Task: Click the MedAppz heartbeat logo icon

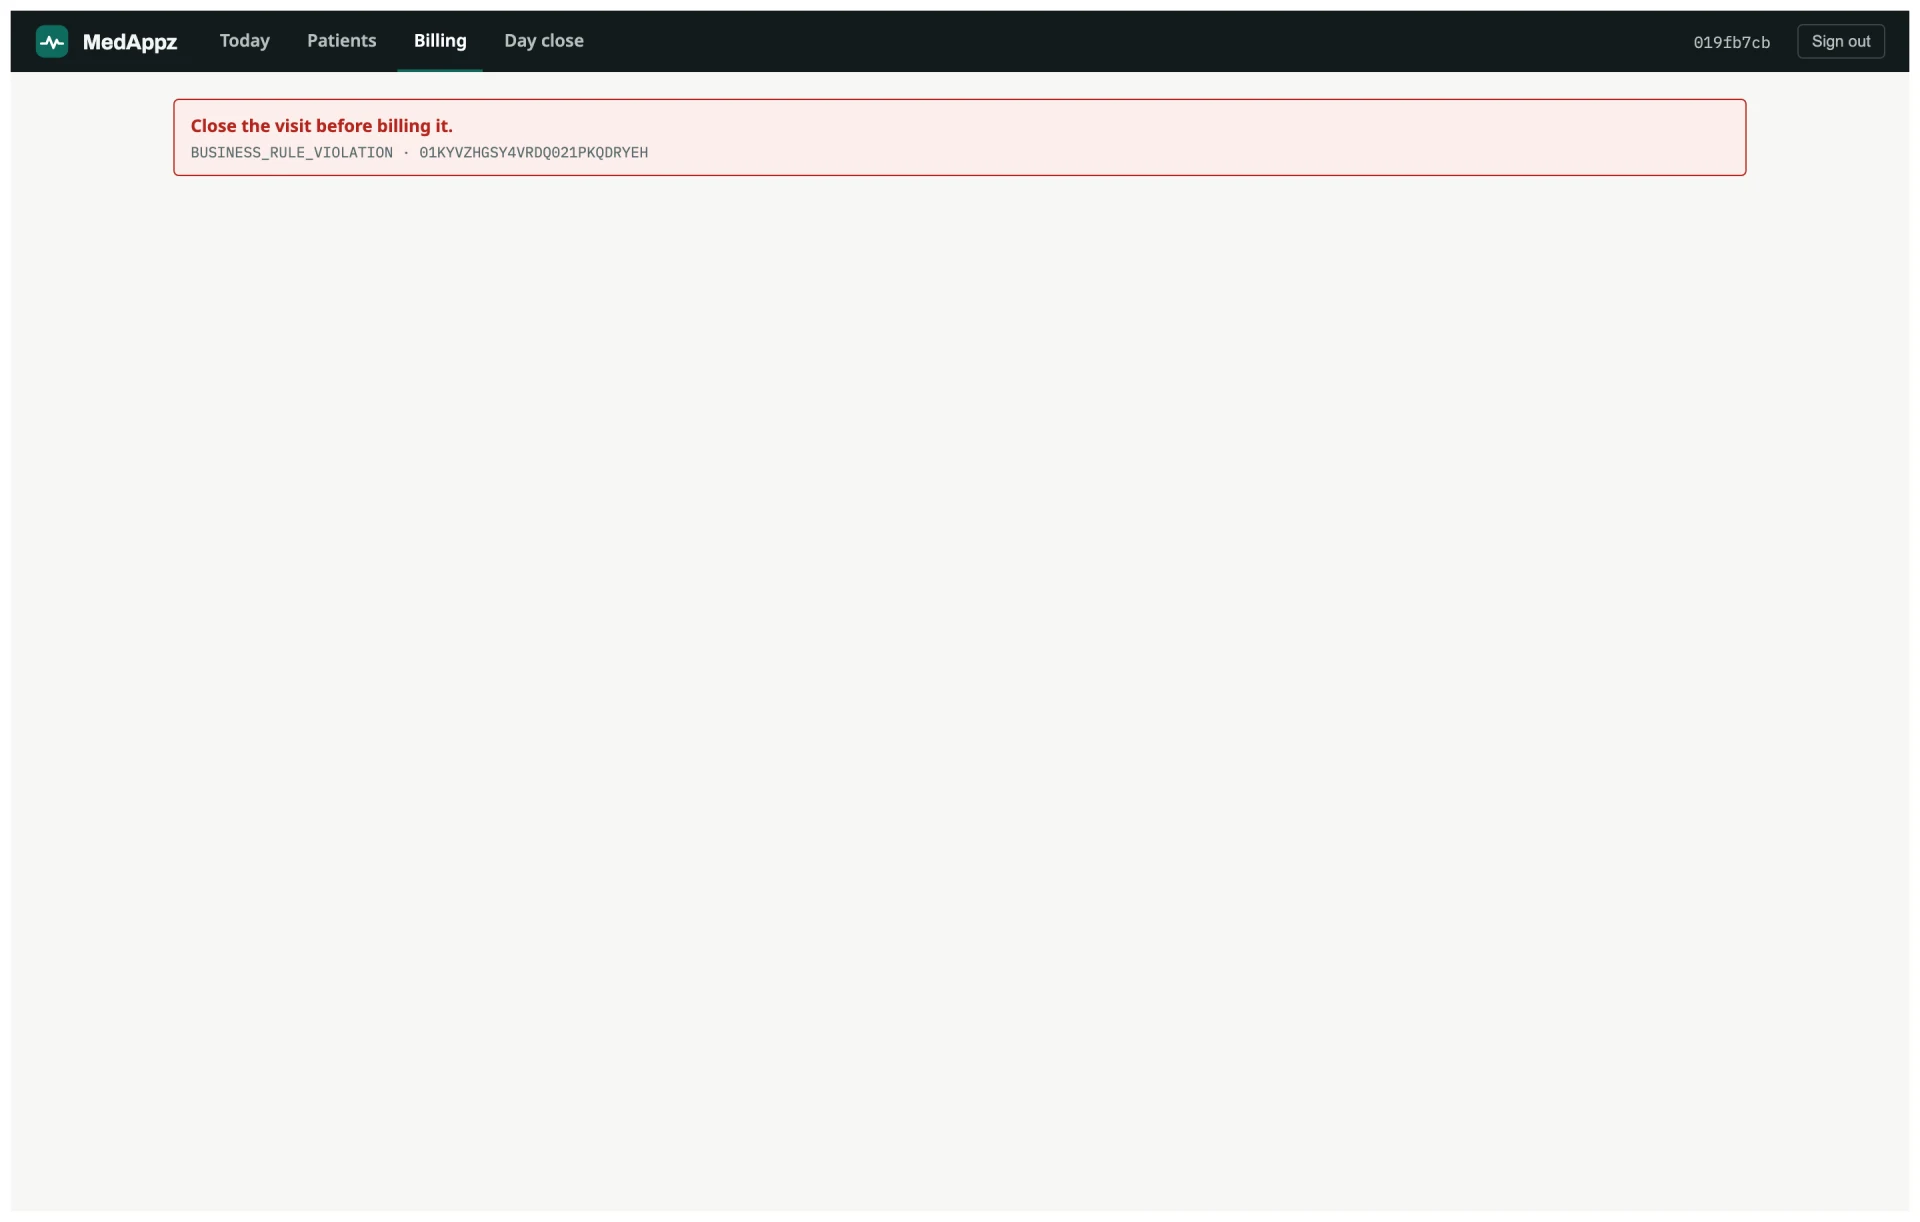Action: 52,41
